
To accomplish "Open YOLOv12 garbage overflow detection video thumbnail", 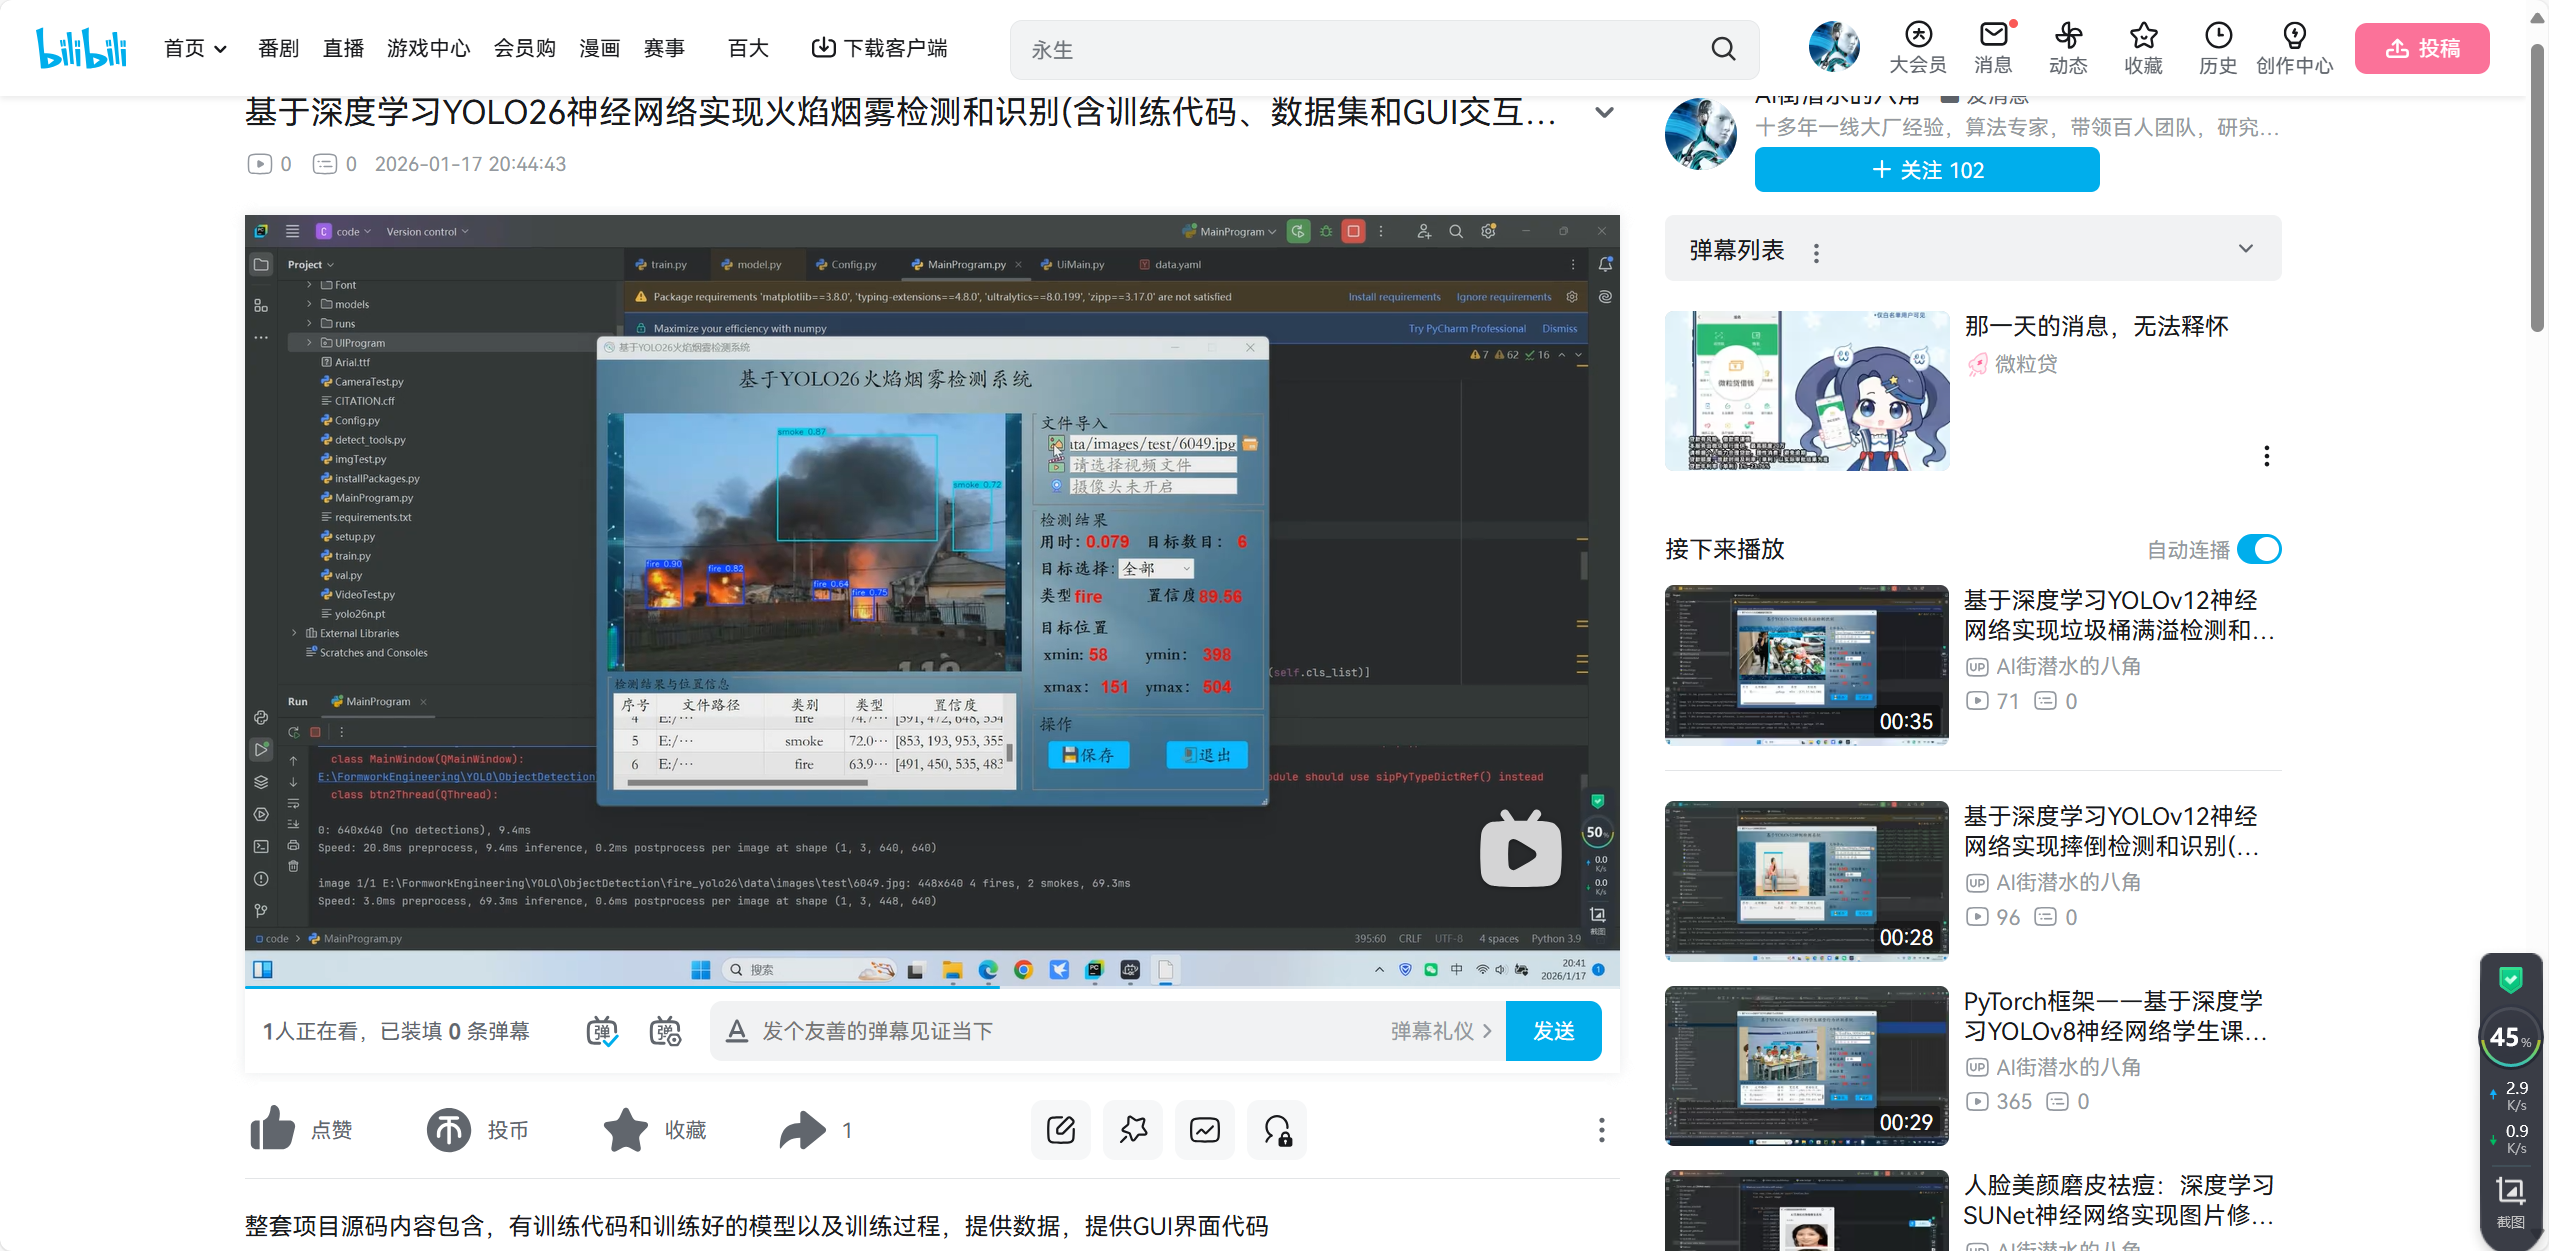I will pos(1806,664).
